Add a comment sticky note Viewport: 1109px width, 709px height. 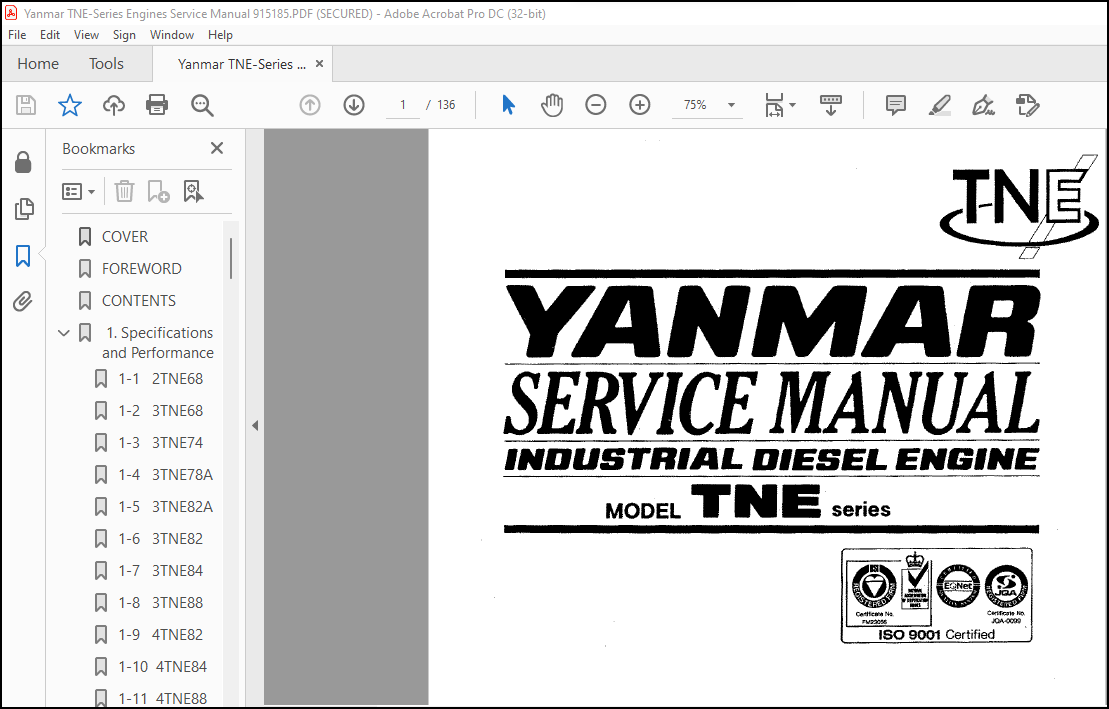[x=895, y=105]
